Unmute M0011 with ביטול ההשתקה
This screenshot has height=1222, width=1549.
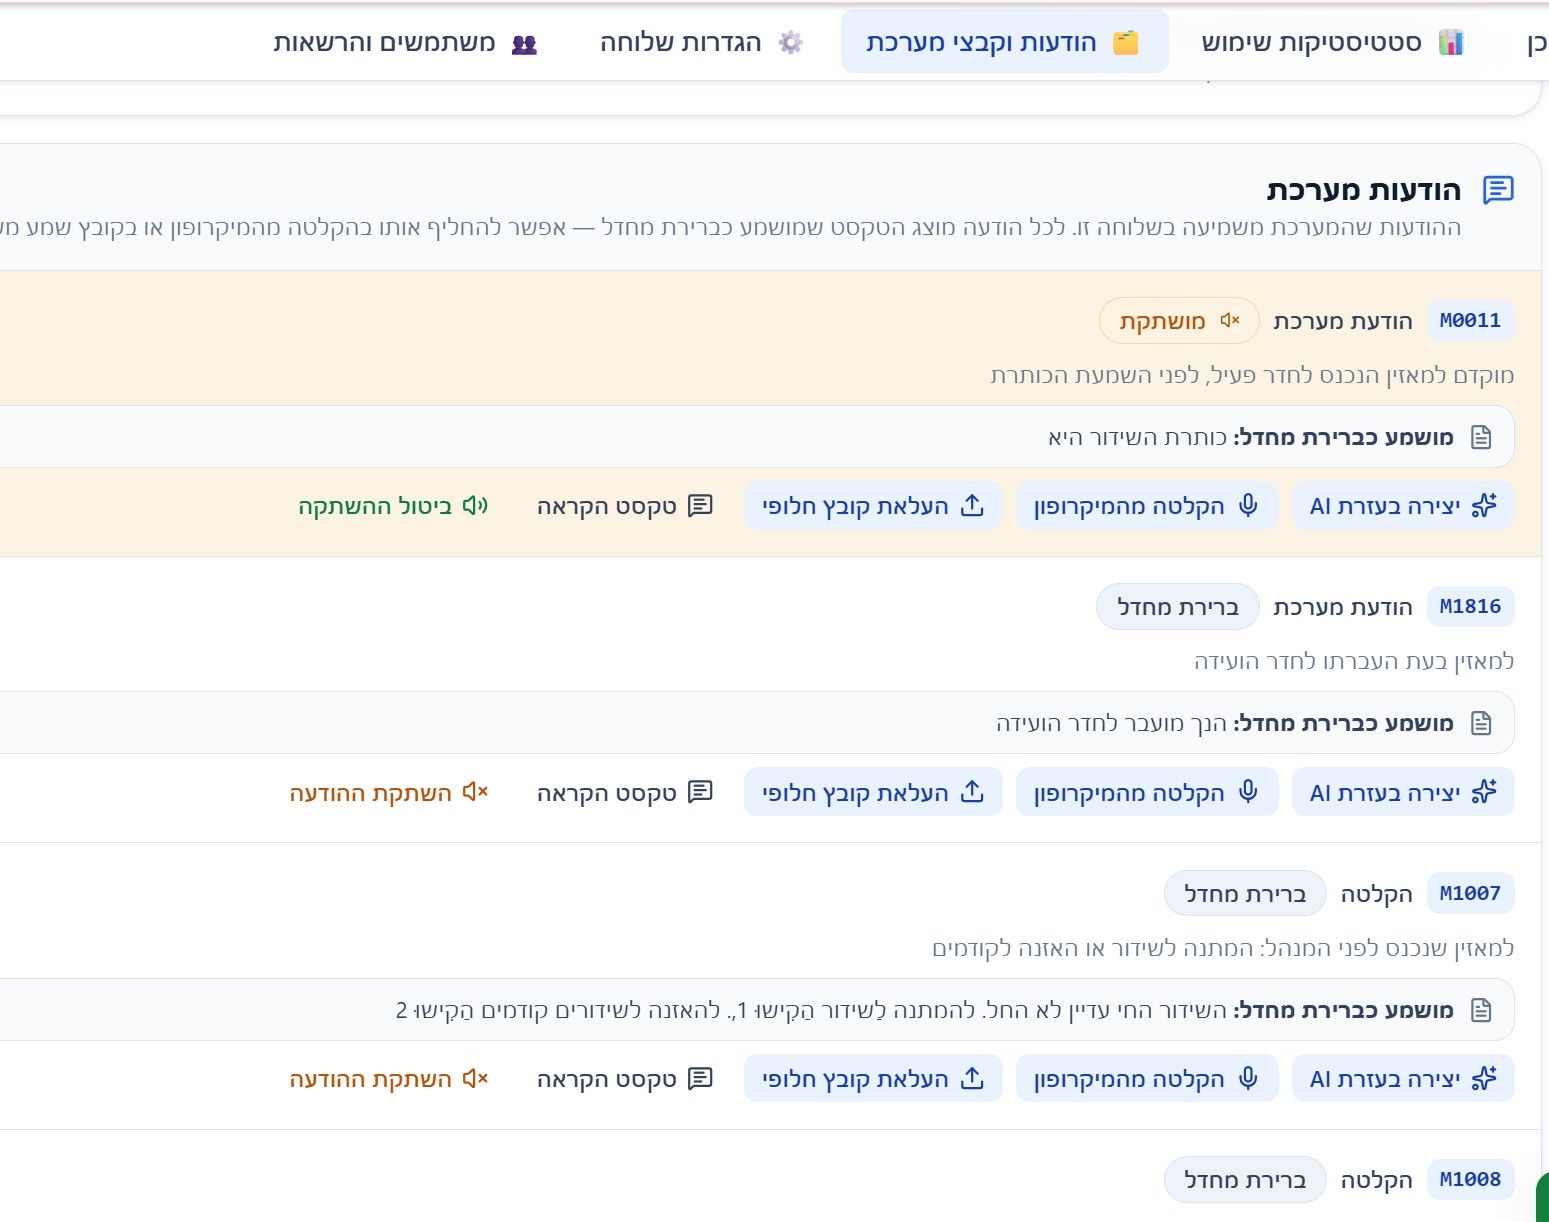click(x=393, y=506)
